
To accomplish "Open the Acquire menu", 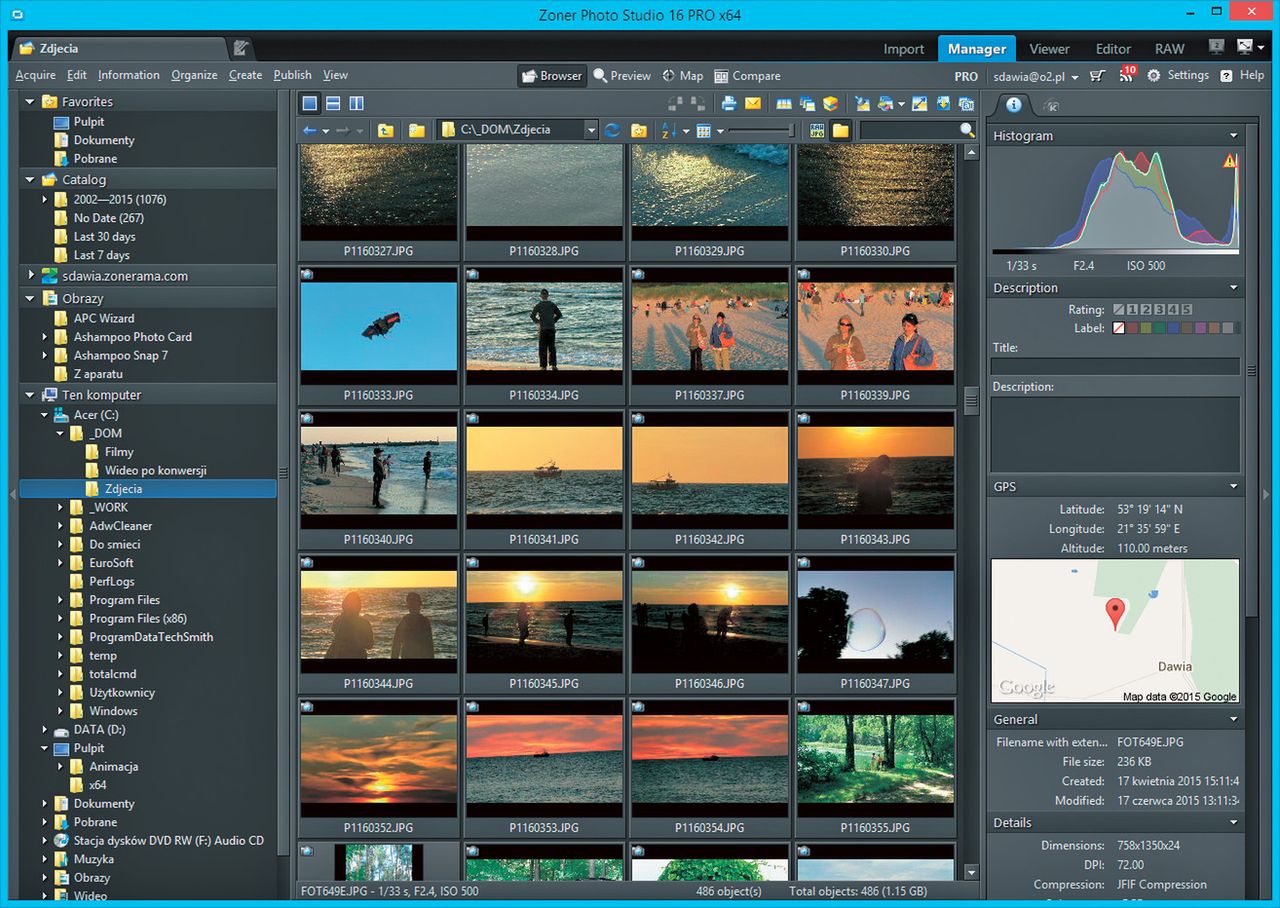I will click(x=36, y=75).
